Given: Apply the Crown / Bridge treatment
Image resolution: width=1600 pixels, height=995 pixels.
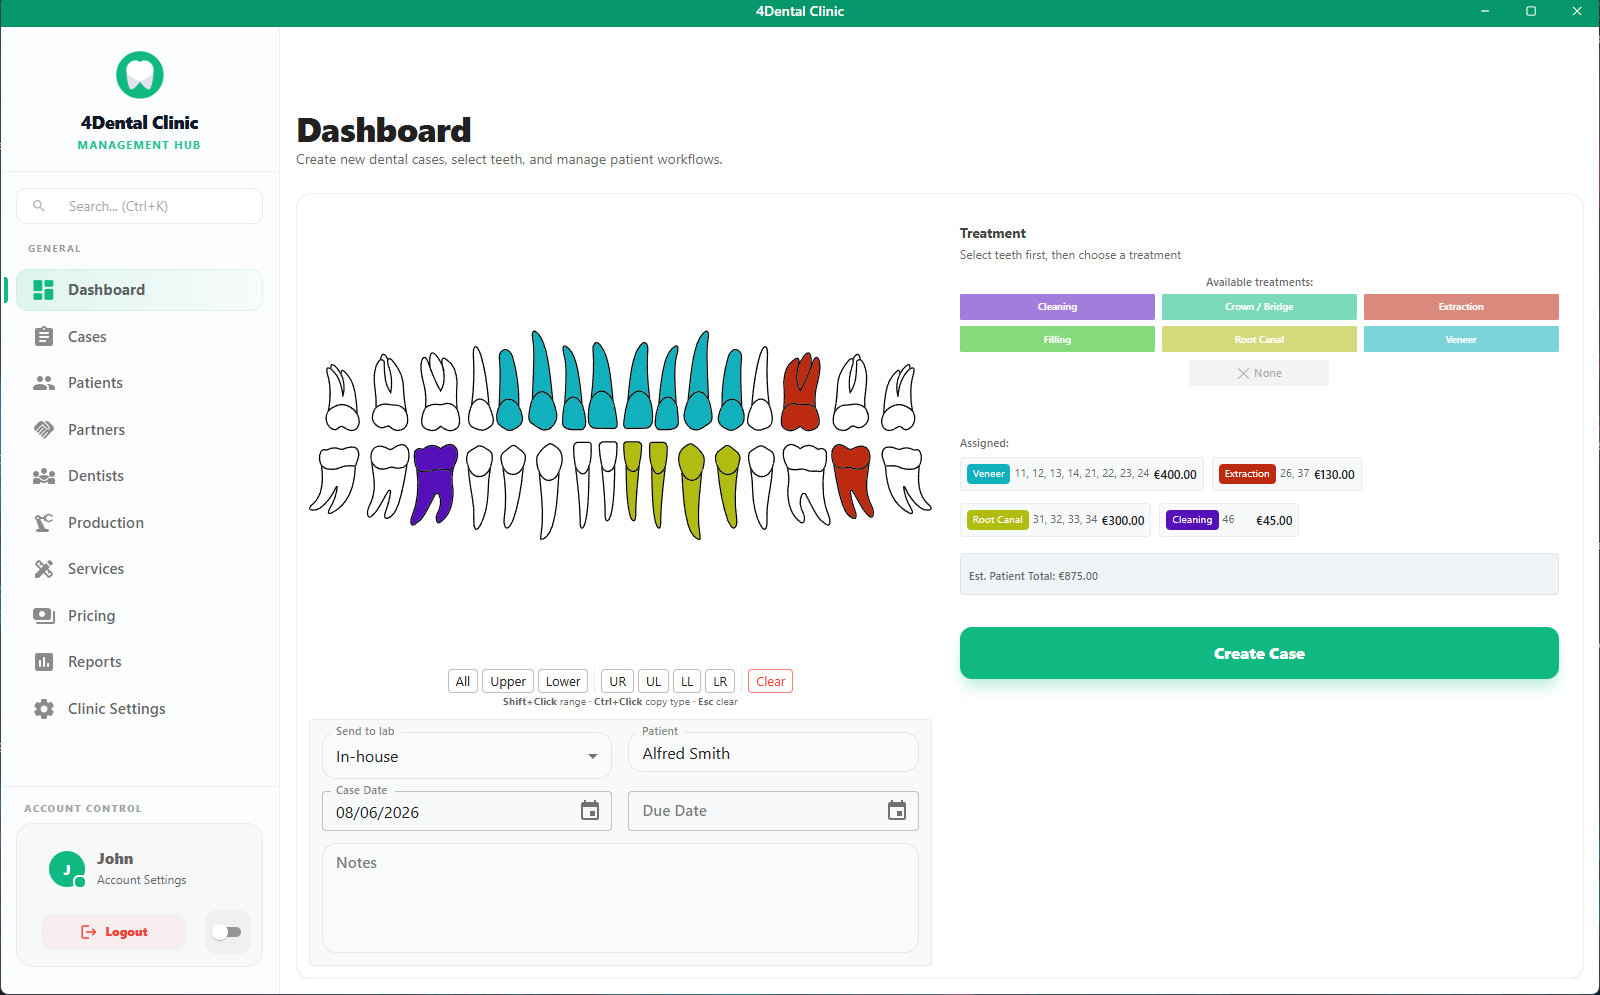Looking at the screenshot, I should [x=1259, y=307].
